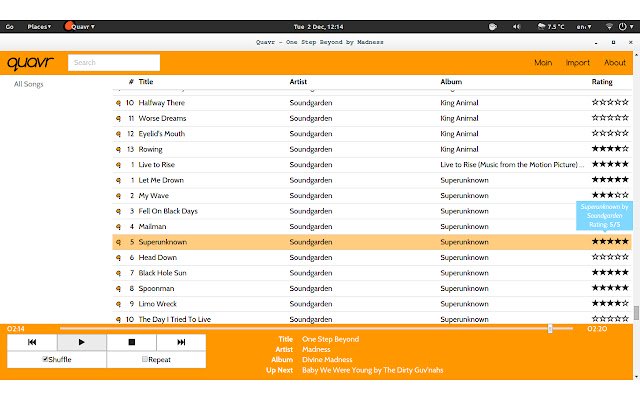The height and width of the screenshot is (400, 640).
Task: Select All Songs in the sidebar
Action: click(29, 84)
